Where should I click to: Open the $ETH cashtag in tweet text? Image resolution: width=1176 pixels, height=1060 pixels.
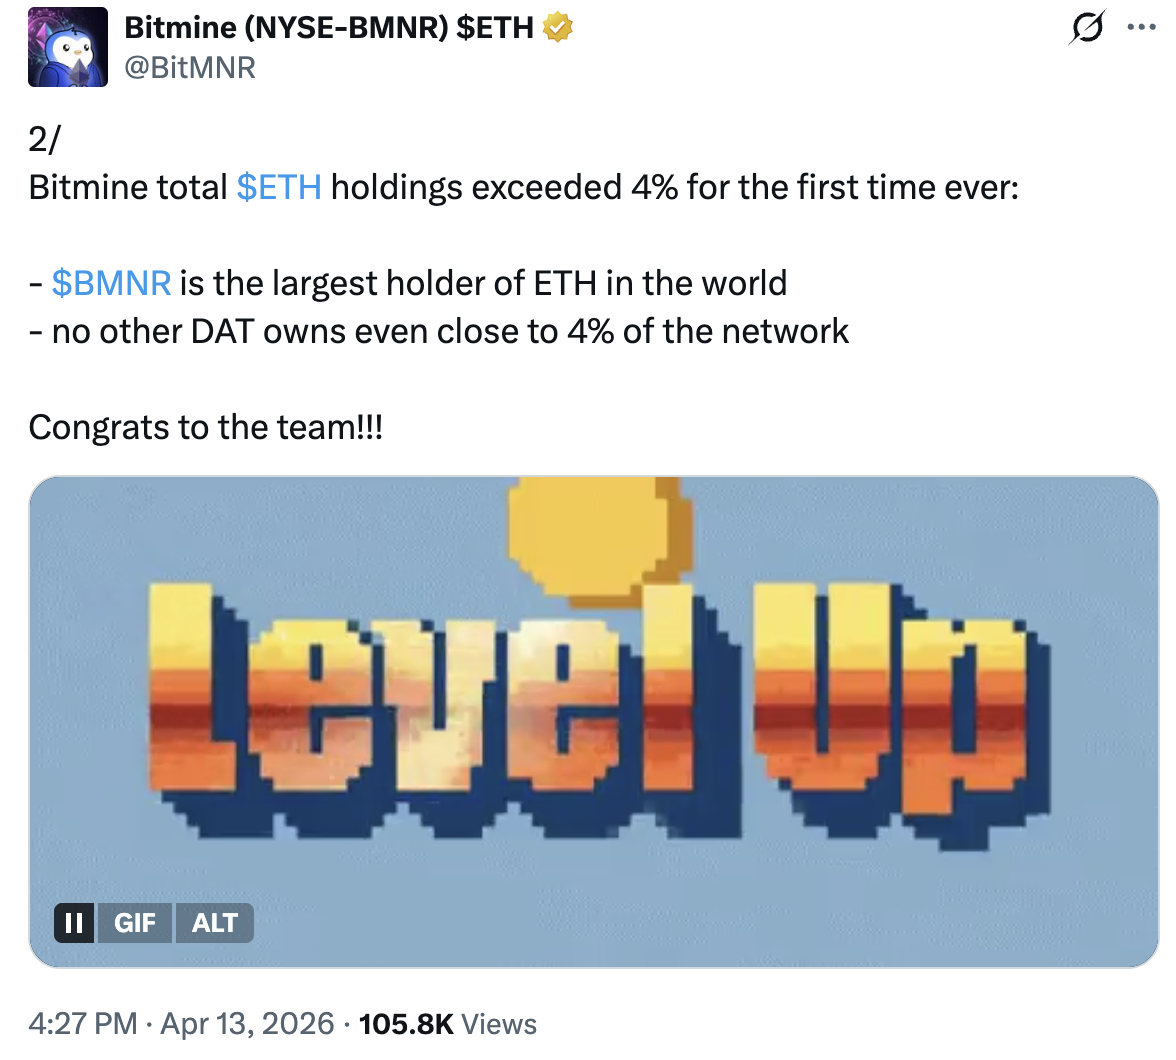(279, 187)
